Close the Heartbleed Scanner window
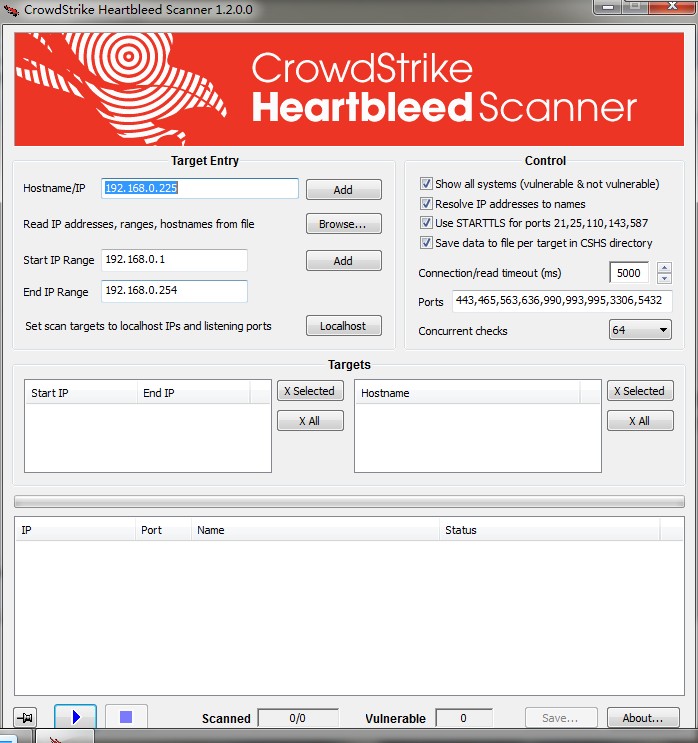The image size is (698, 743). tap(671, 7)
